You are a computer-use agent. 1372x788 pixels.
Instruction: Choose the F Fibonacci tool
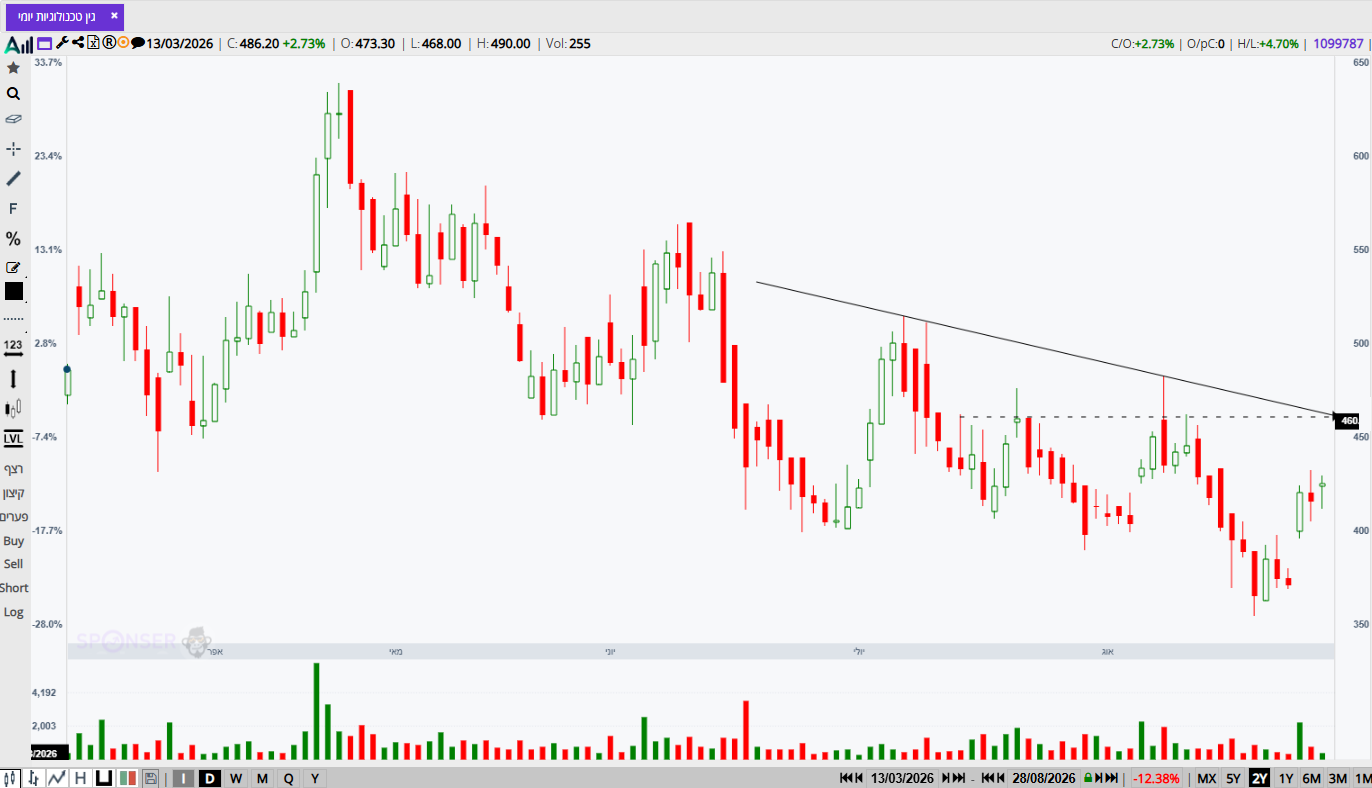click(x=13, y=209)
